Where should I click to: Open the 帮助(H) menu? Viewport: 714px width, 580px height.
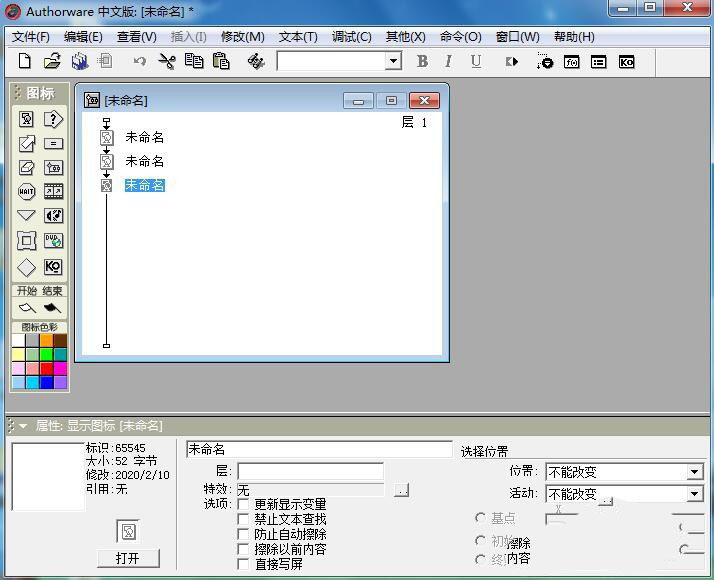[x=574, y=37]
